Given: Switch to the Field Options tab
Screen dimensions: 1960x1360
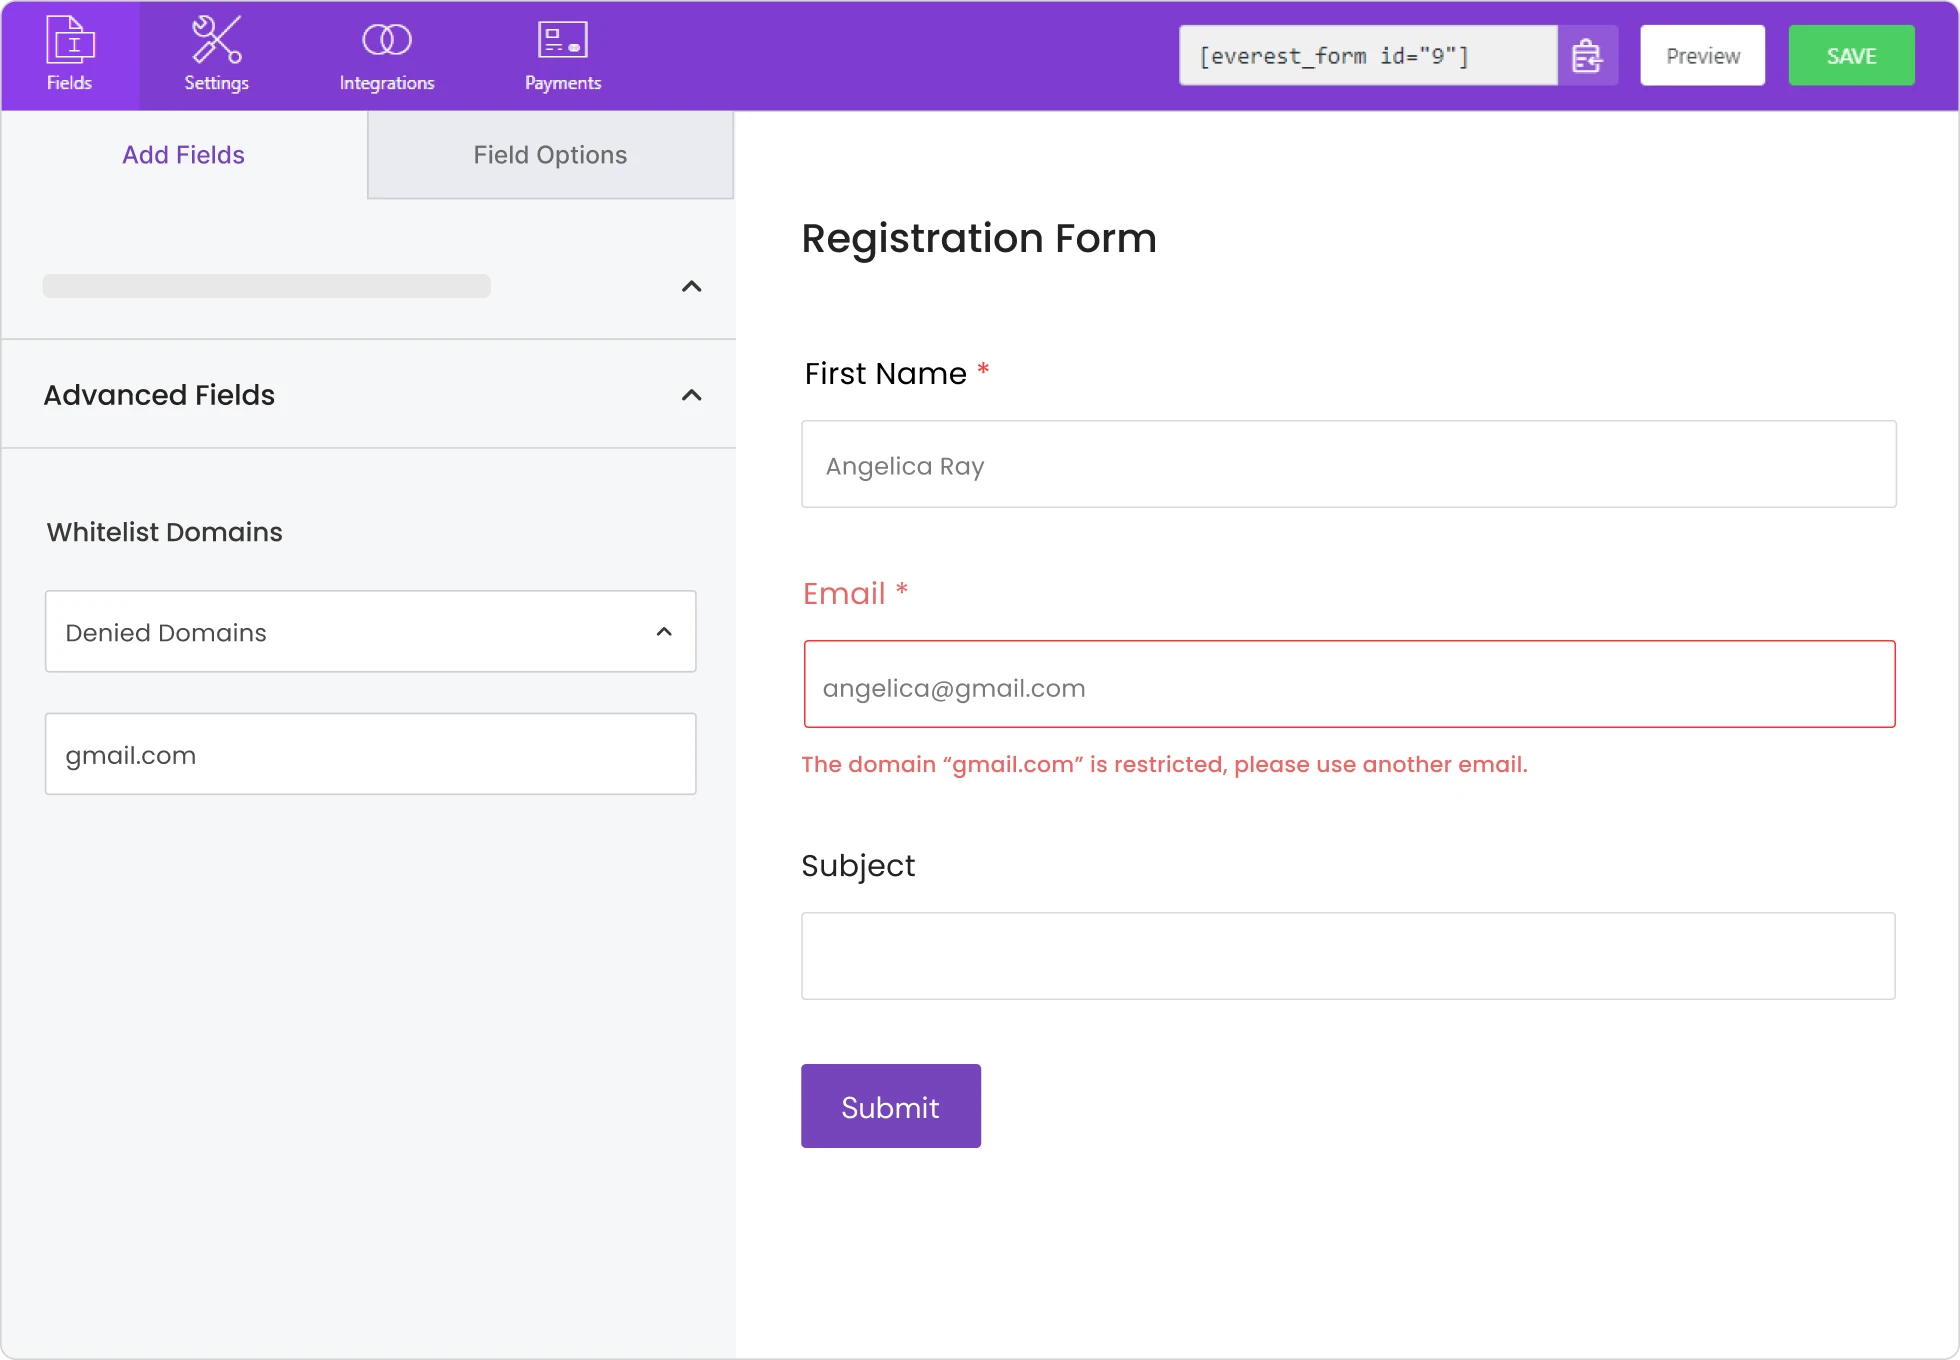Looking at the screenshot, I should pyautogui.click(x=549, y=154).
